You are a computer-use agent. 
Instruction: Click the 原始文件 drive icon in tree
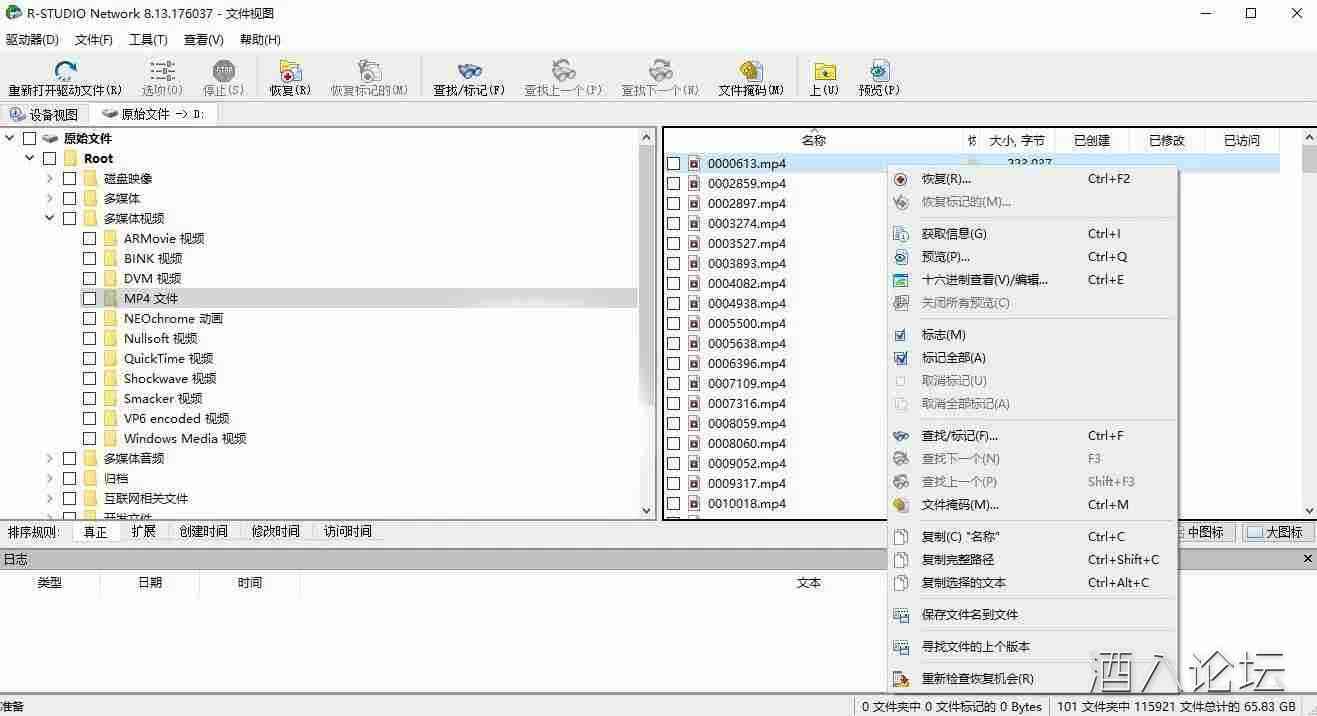50,138
